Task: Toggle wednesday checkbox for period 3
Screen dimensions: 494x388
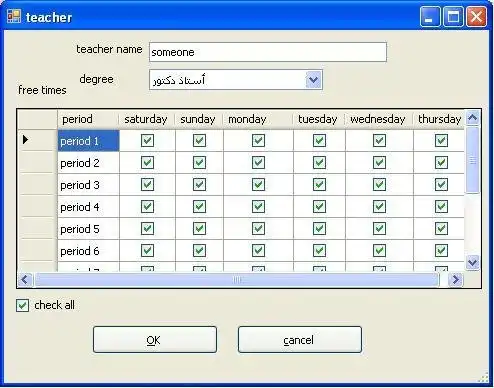Action: (379, 184)
